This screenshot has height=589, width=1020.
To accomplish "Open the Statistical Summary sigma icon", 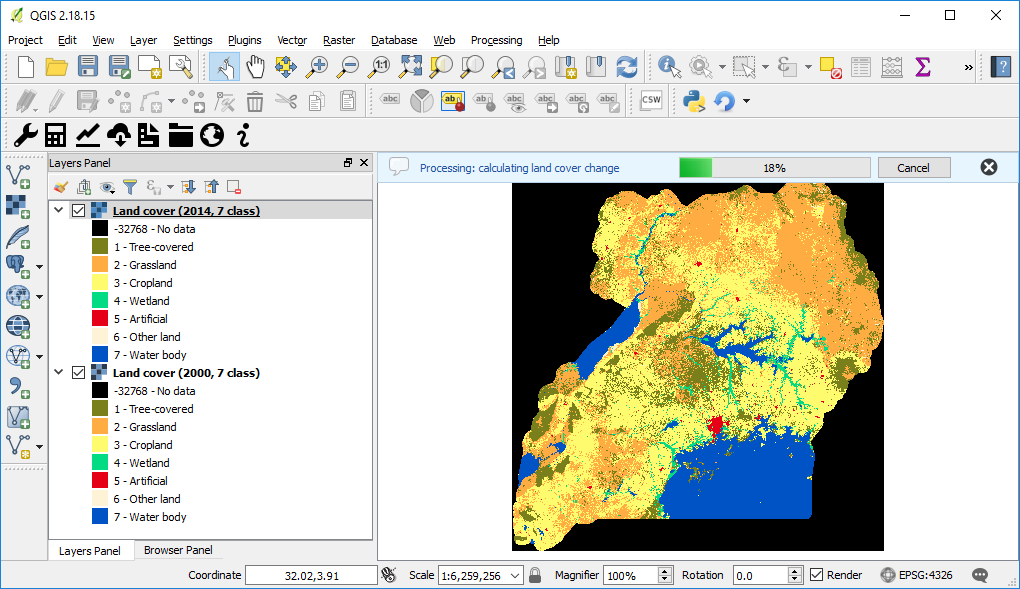I will [923, 67].
